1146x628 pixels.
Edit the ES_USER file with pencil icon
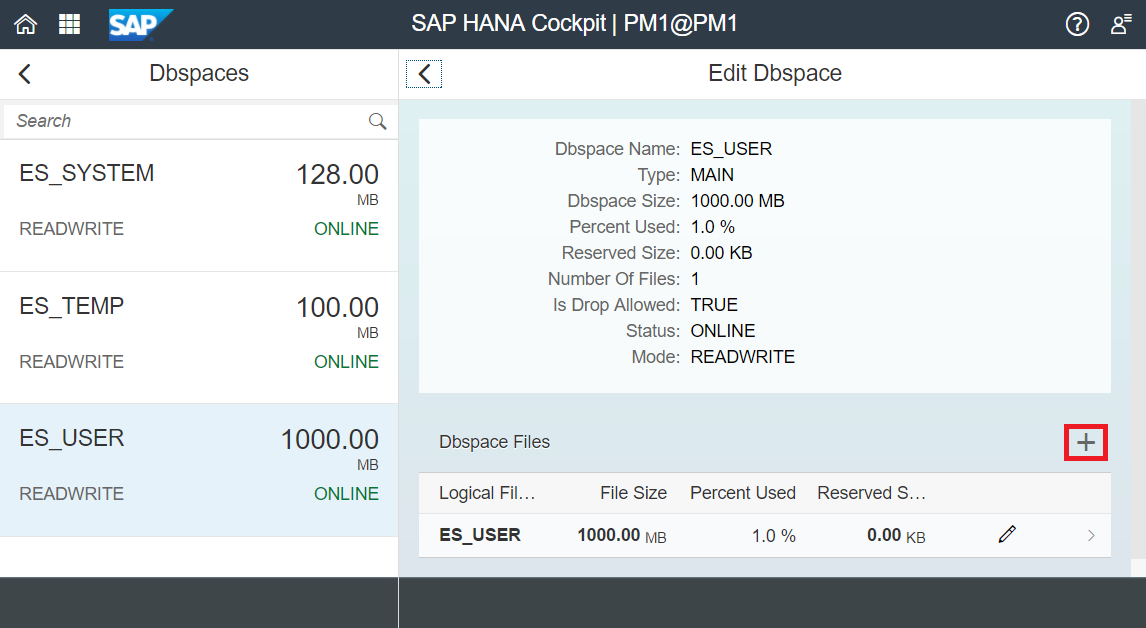[x=1007, y=534]
